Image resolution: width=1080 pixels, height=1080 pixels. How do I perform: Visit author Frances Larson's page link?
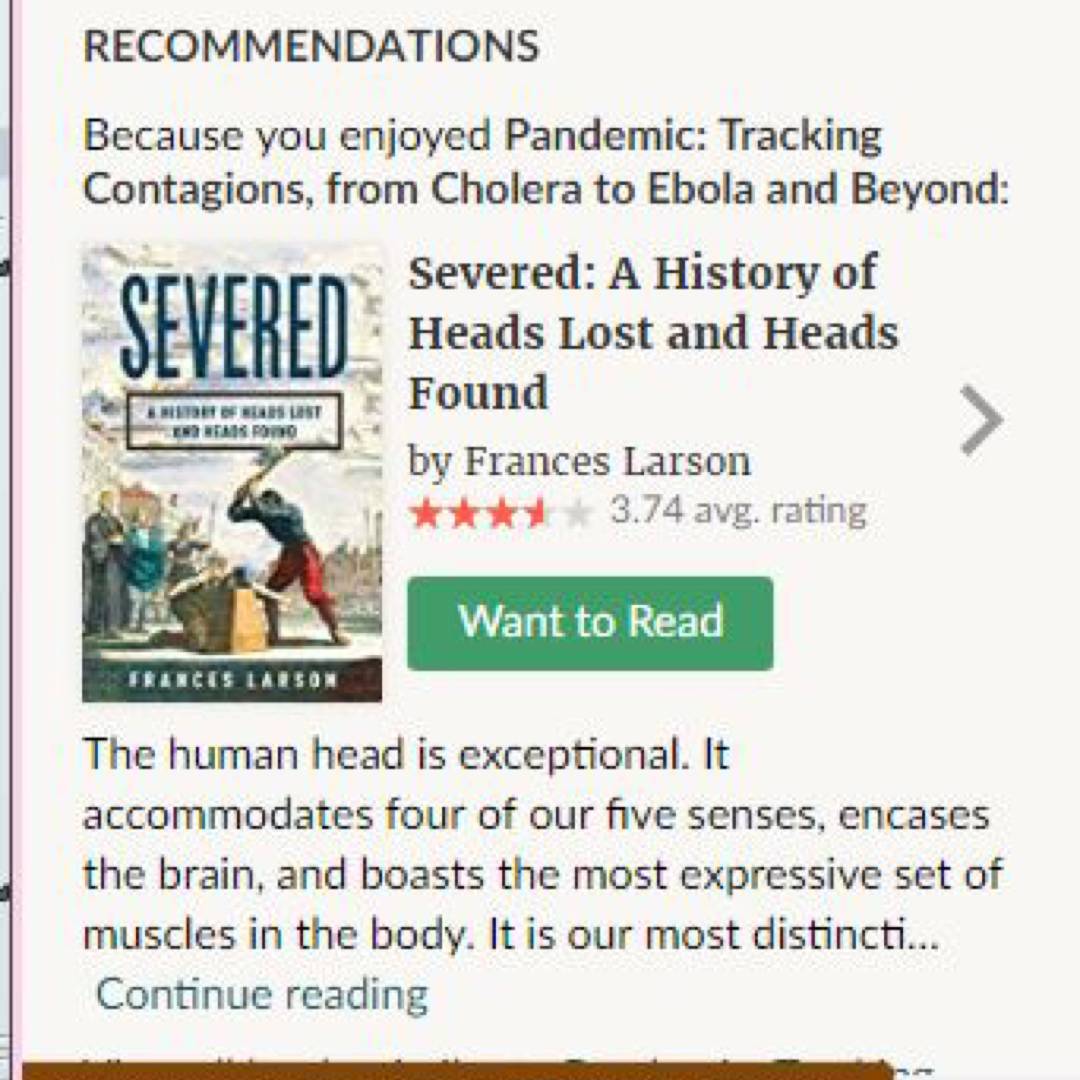point(608,461)
